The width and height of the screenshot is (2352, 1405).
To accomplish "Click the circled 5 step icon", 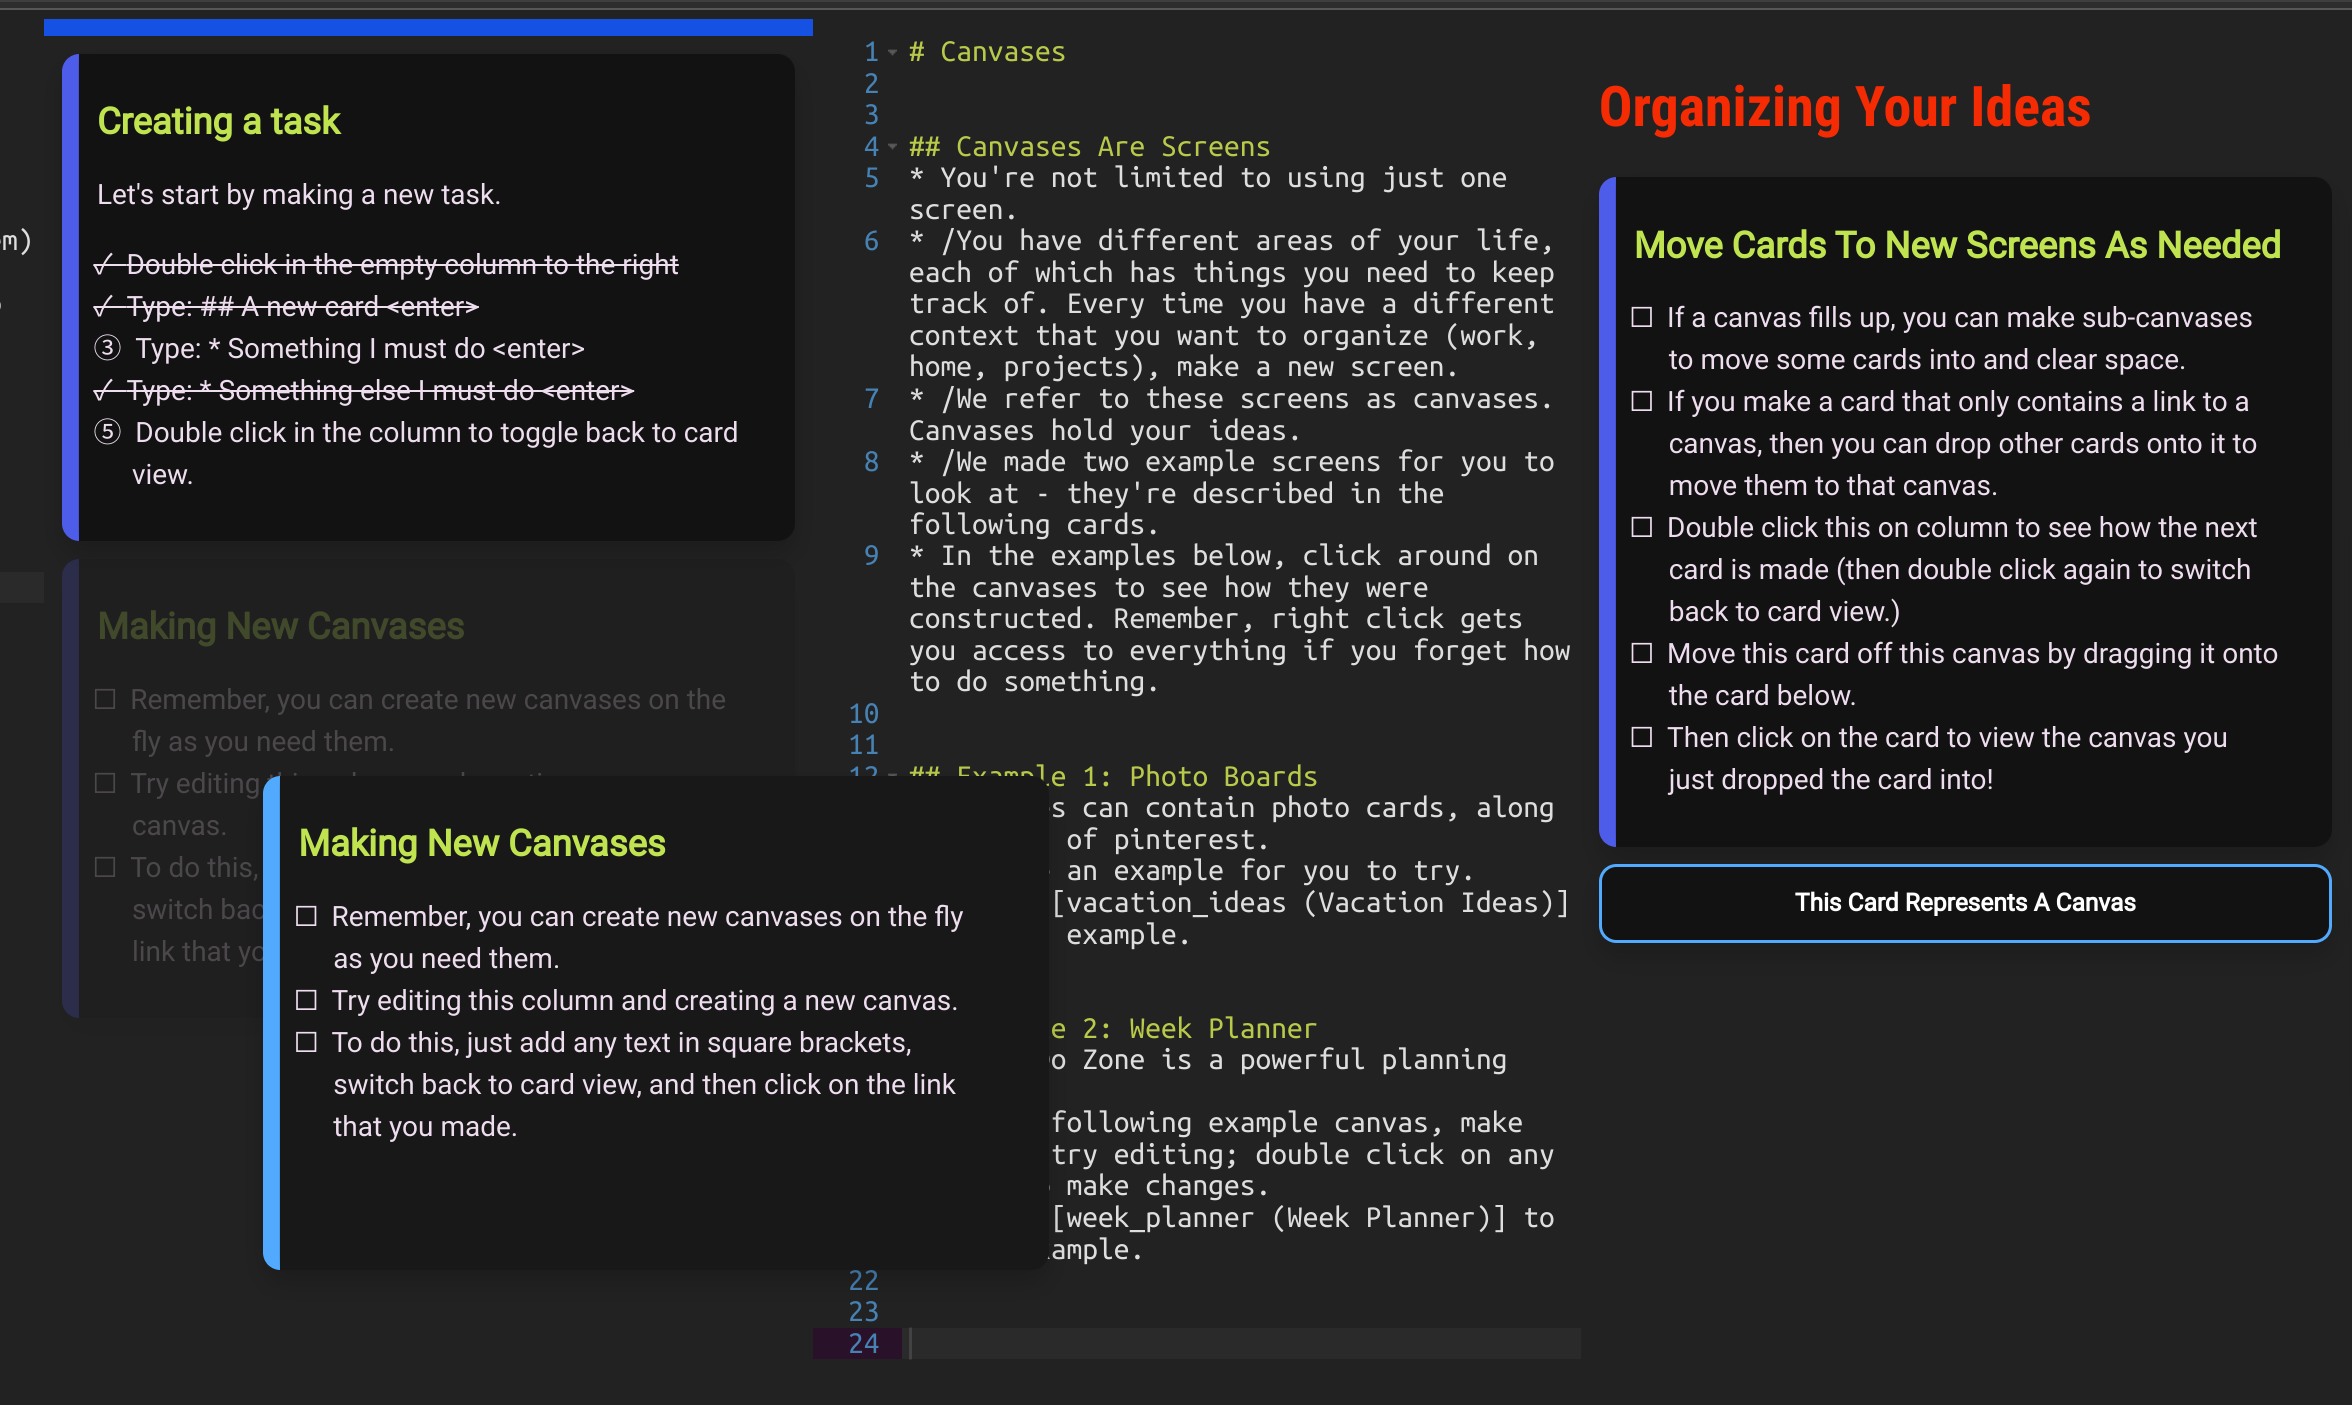I will tap(107, 432).
